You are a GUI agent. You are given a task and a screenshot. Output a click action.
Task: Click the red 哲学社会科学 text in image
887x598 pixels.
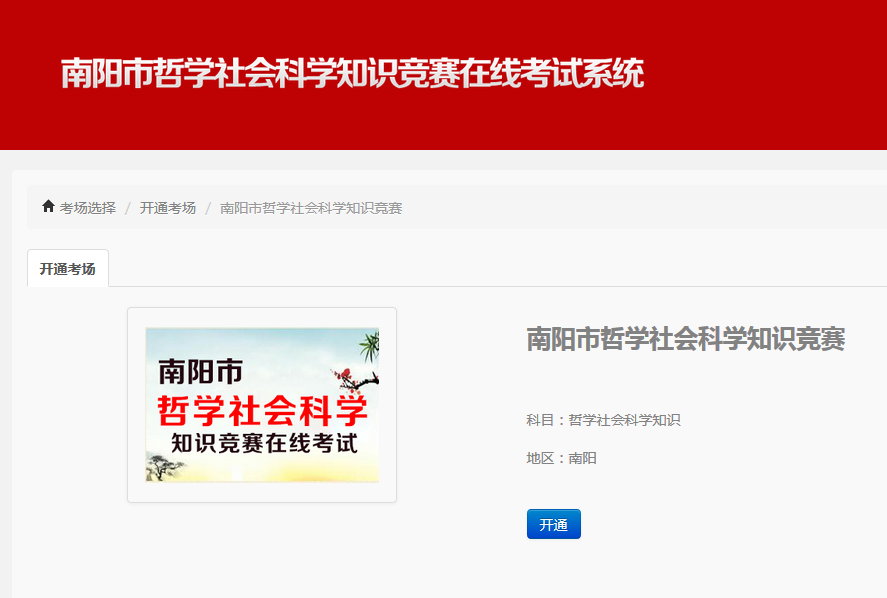click(262, 410)
